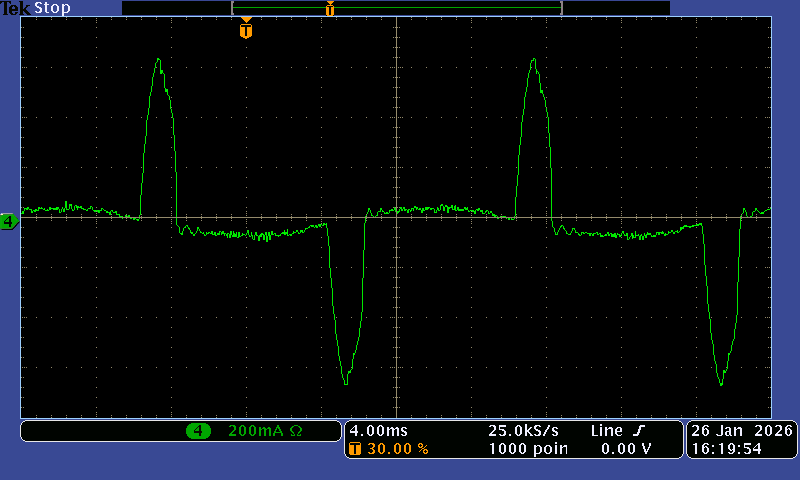Click channel 4 ground reference marker
This screenshot has width=800, height=480.
9,221
